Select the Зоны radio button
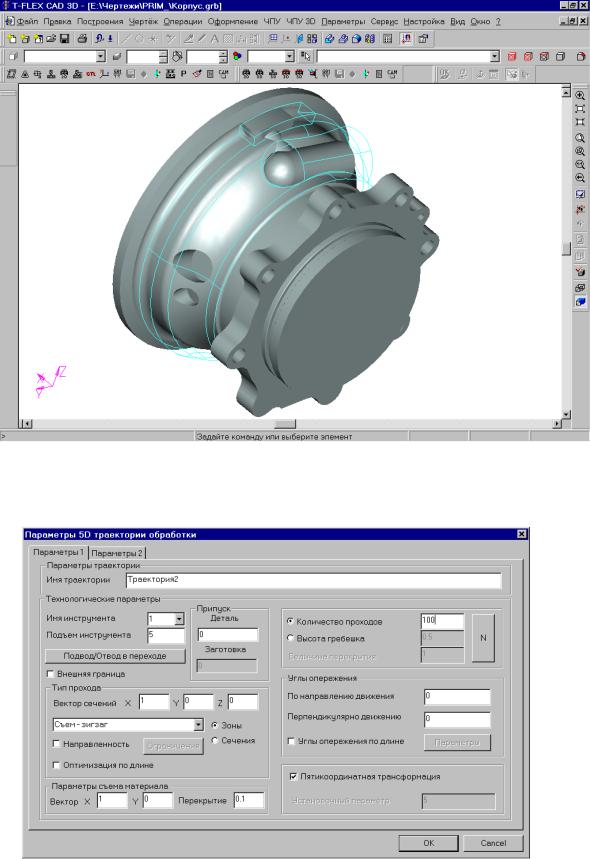 point(215,725)
